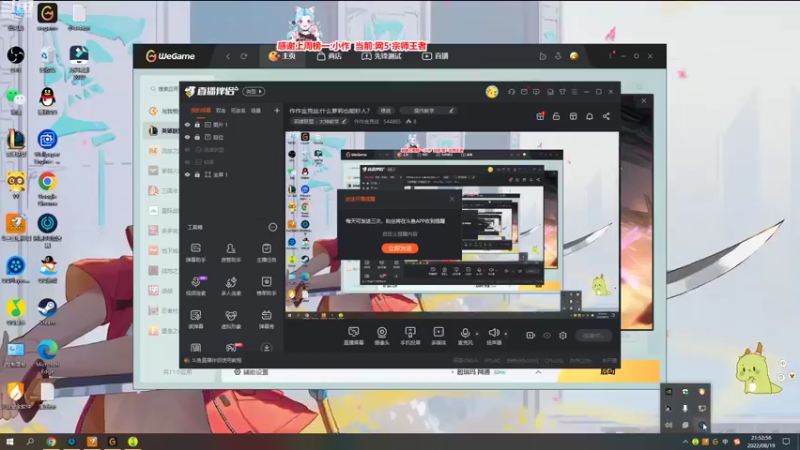This screenshot has height=450, width=800.
Task: Open the 视频连麦 tool in the toolbox
Action: tap(195, 286)
